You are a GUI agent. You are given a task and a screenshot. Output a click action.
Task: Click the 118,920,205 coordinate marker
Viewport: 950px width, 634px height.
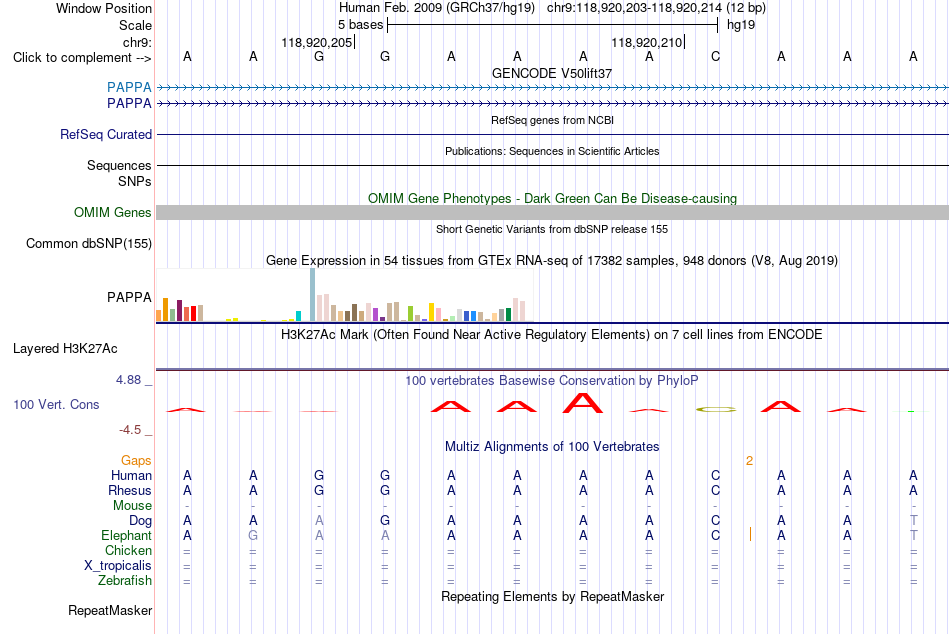click(316, 42)
